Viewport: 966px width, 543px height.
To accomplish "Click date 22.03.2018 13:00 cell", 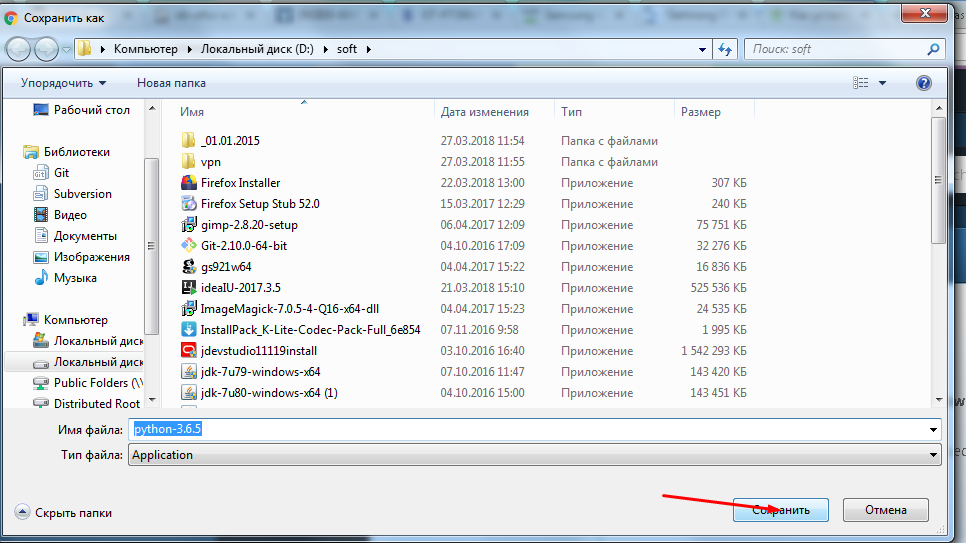I will point(482,182).
